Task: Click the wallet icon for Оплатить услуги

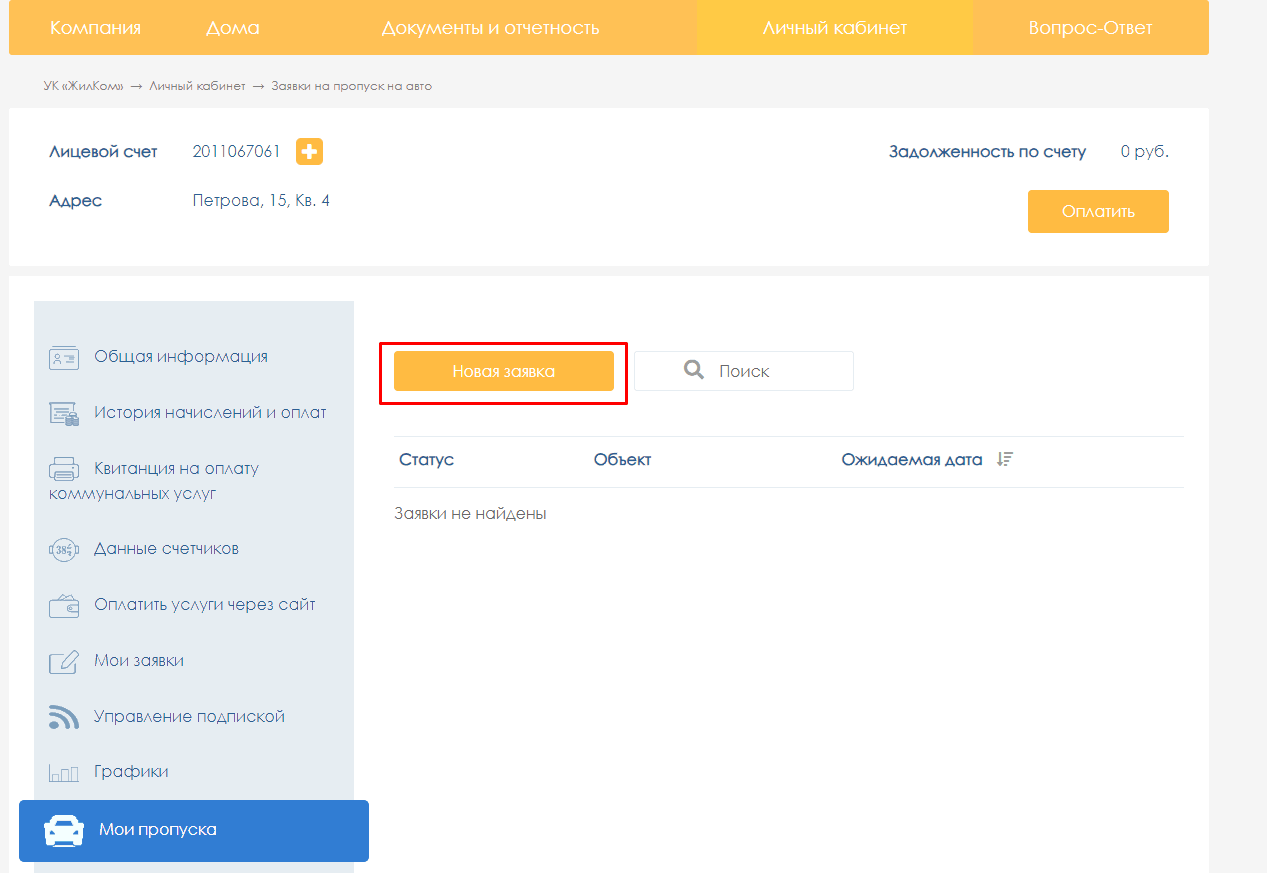Action: pos(64,606)
